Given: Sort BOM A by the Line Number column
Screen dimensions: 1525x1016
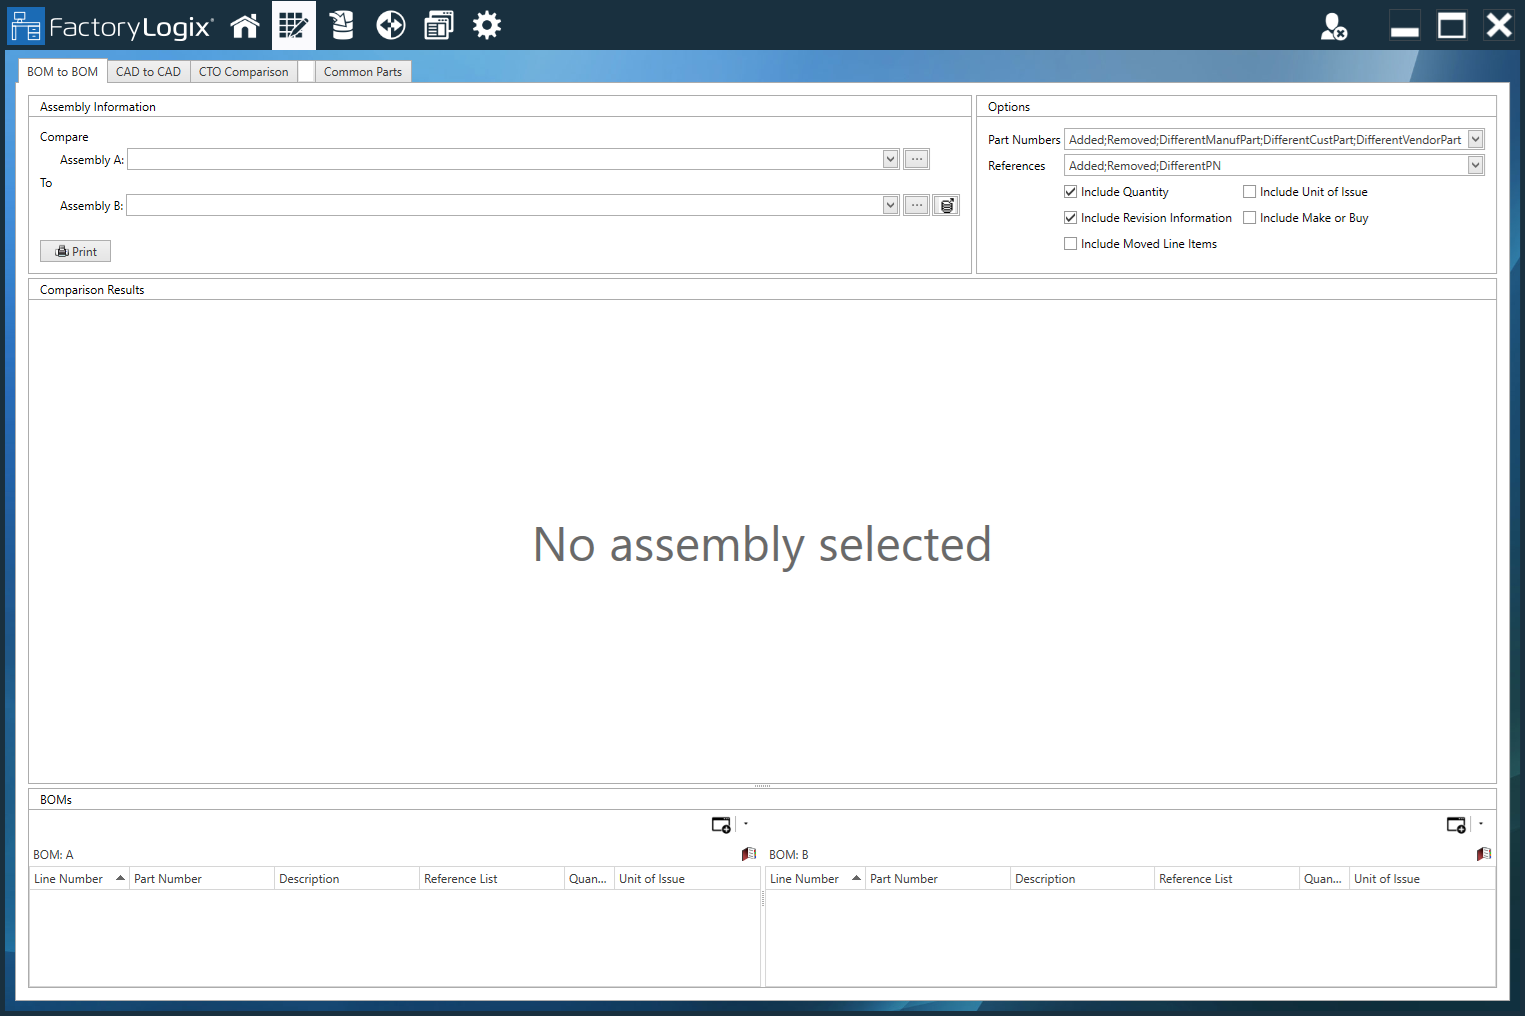Looking at the screenshot, I should point(68,878).
